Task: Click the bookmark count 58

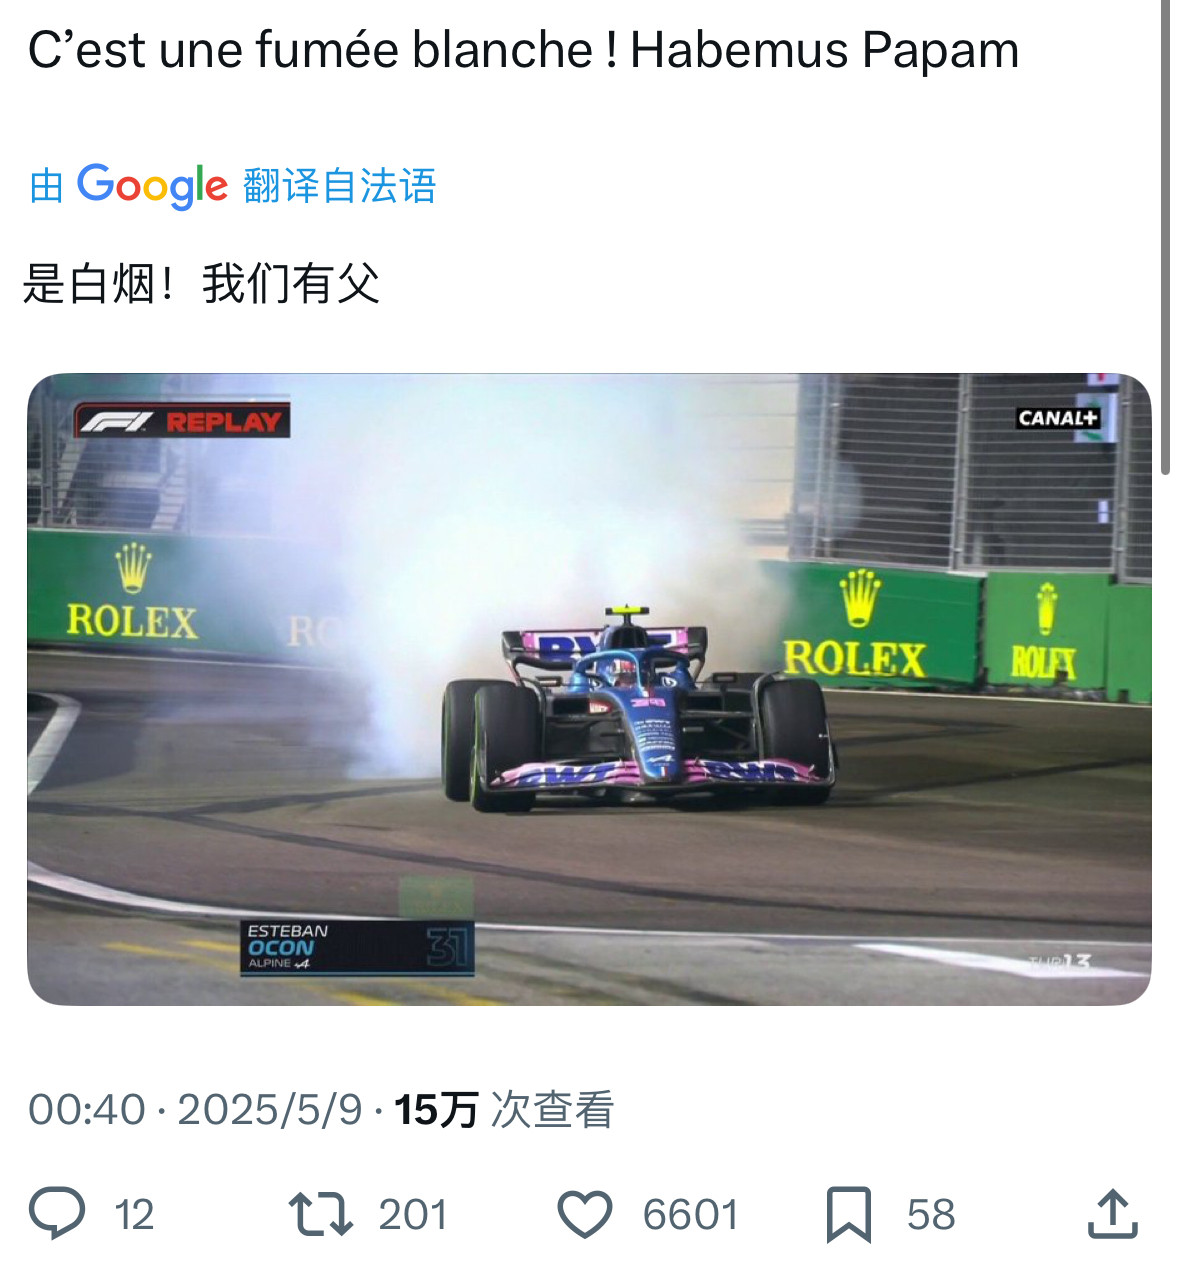Action: point(931,1214)
